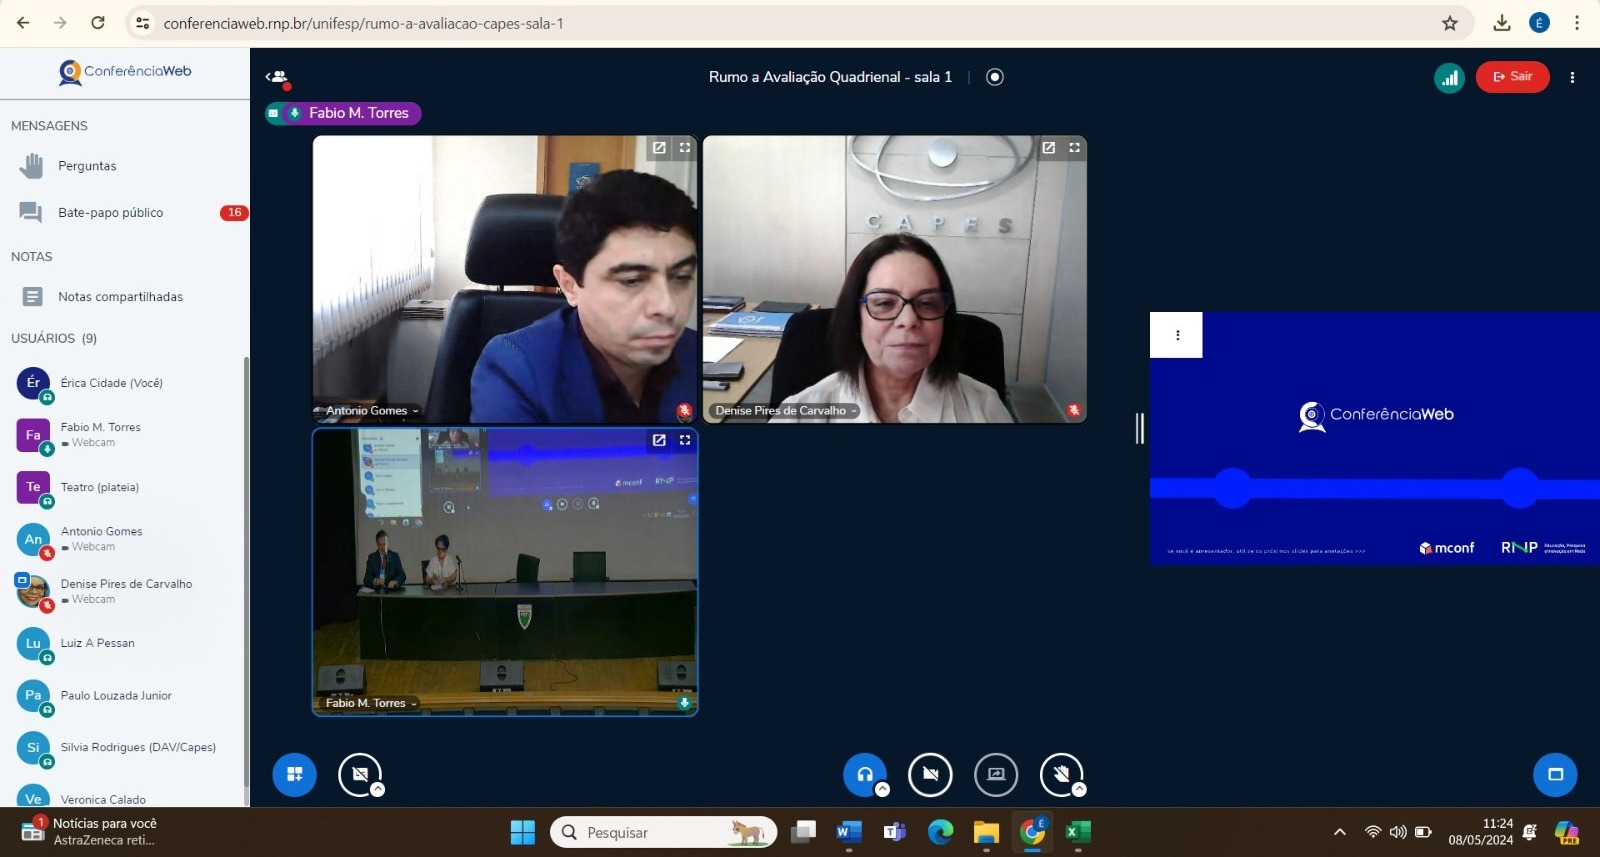Open Microsoft Teams from taskbar
The width and height of the screenshot is (1600, 857).
click(x=894, y=832)
